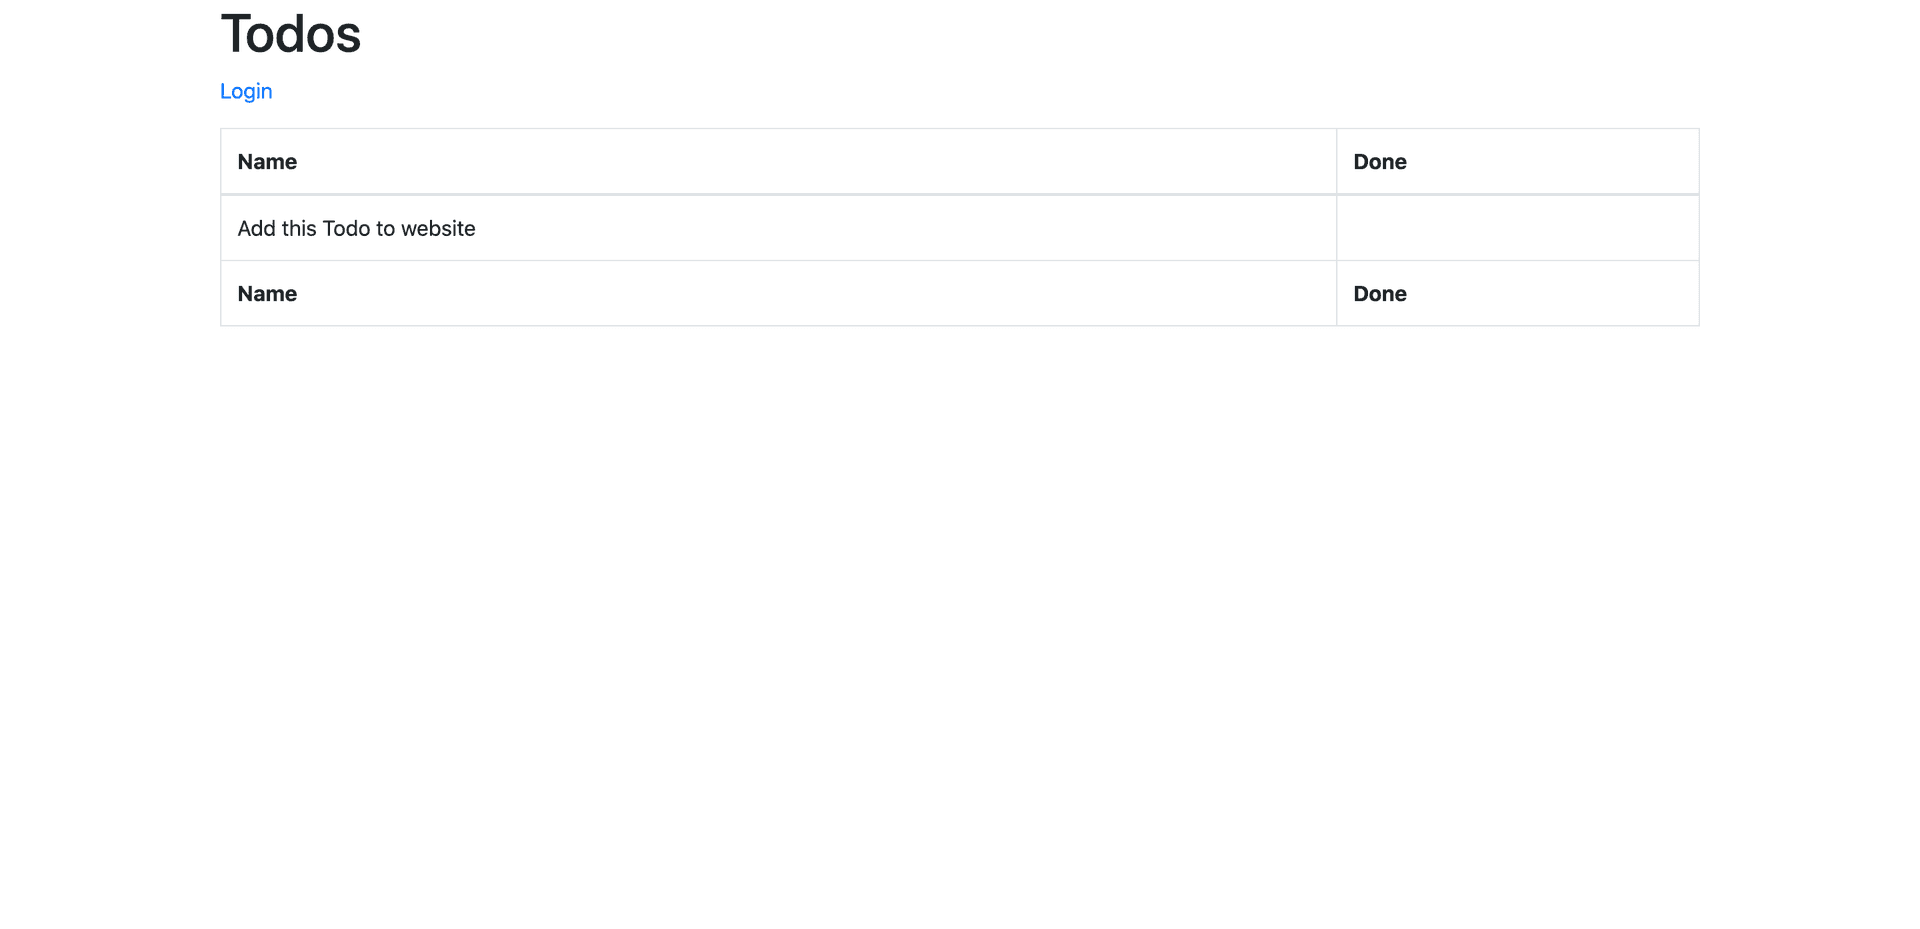
Task: Click the first Name header cell
Action: (x=266, y=161)
